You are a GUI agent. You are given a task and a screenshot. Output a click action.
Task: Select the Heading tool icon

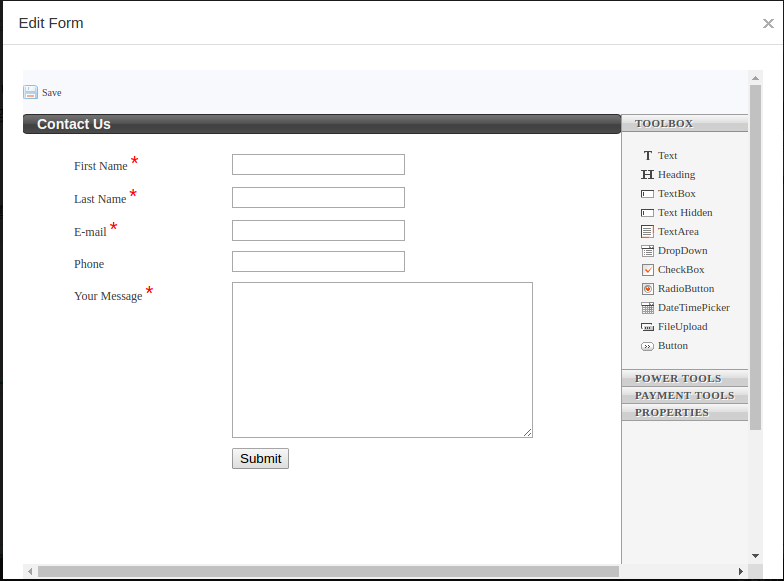[x=647, y=175]
